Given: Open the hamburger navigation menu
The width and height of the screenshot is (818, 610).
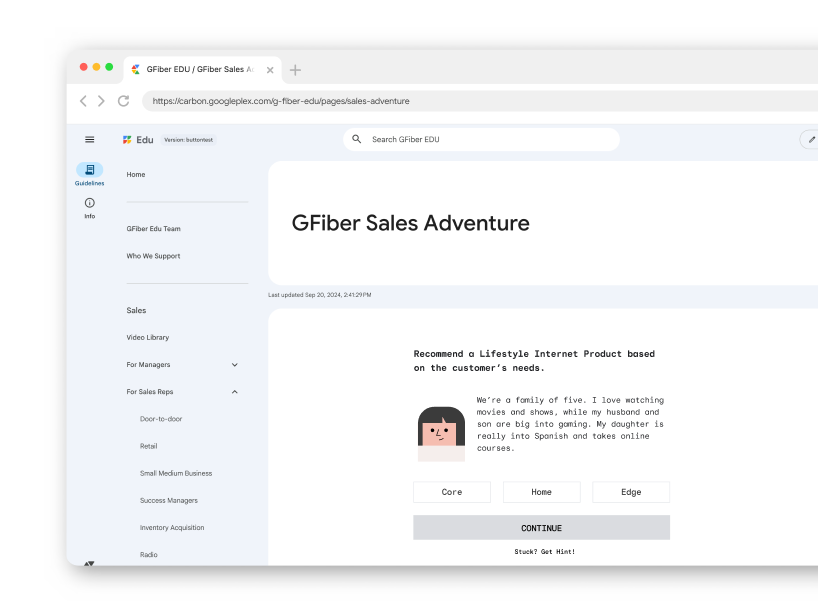Looking at the screenshot, I should point(90,139).
